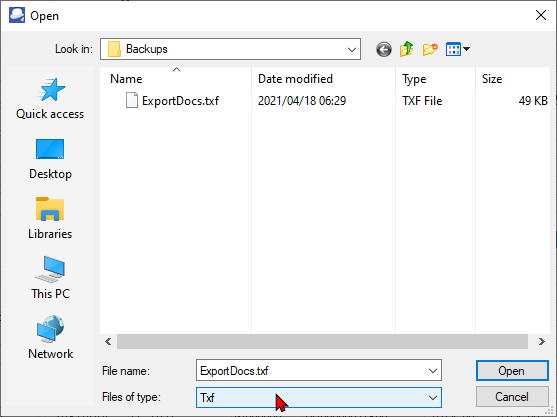This screenshot has height=417, width=557.
Task: Create a new folder
Action: (430, 49)
